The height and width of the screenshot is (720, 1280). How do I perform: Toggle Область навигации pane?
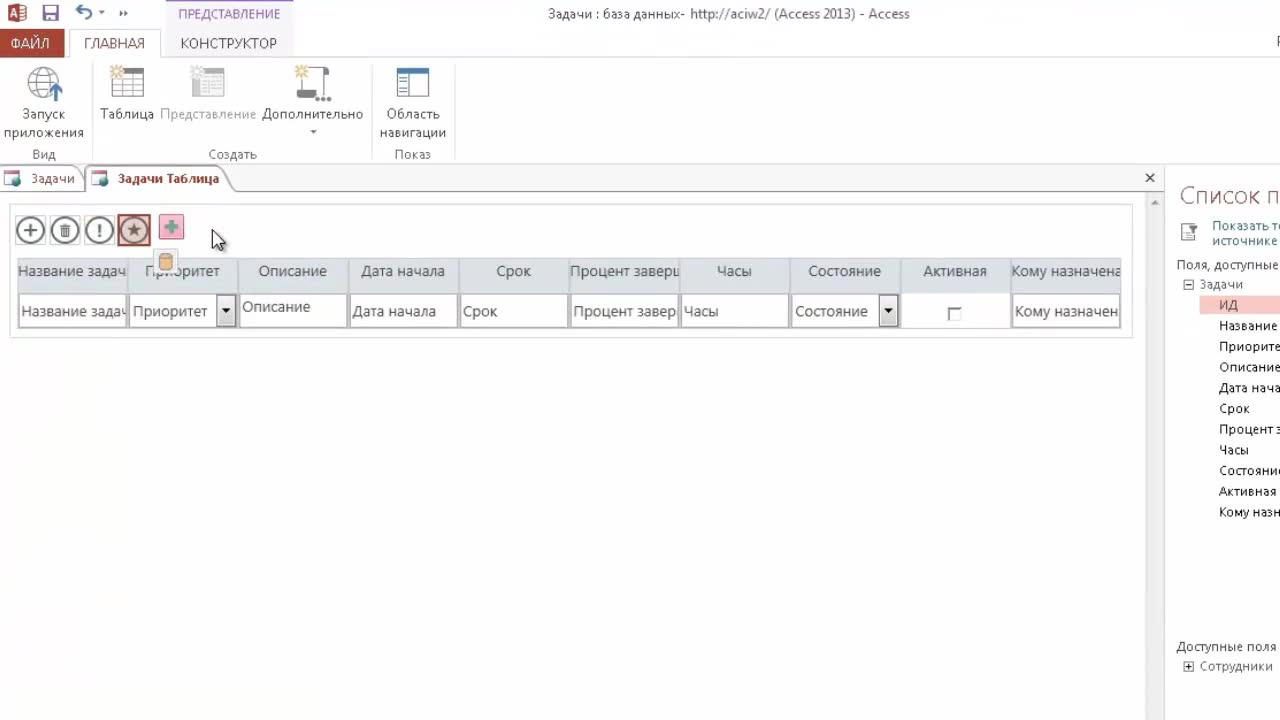[412, 103]
